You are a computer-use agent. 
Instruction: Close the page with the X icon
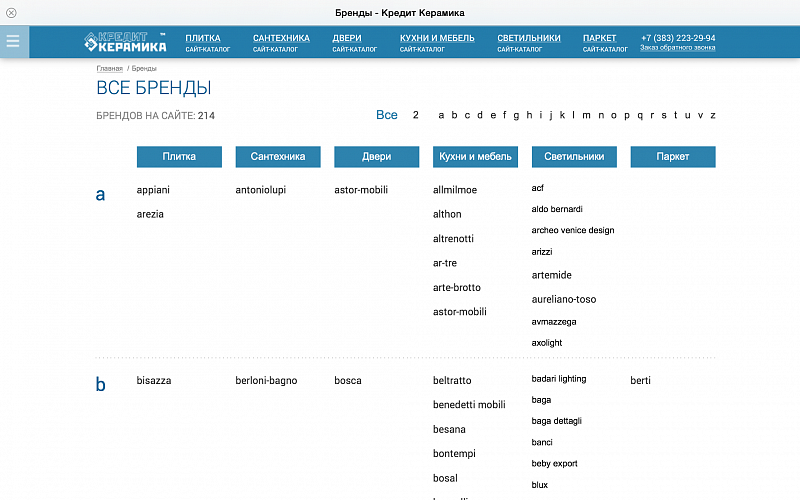coord(11,13)
